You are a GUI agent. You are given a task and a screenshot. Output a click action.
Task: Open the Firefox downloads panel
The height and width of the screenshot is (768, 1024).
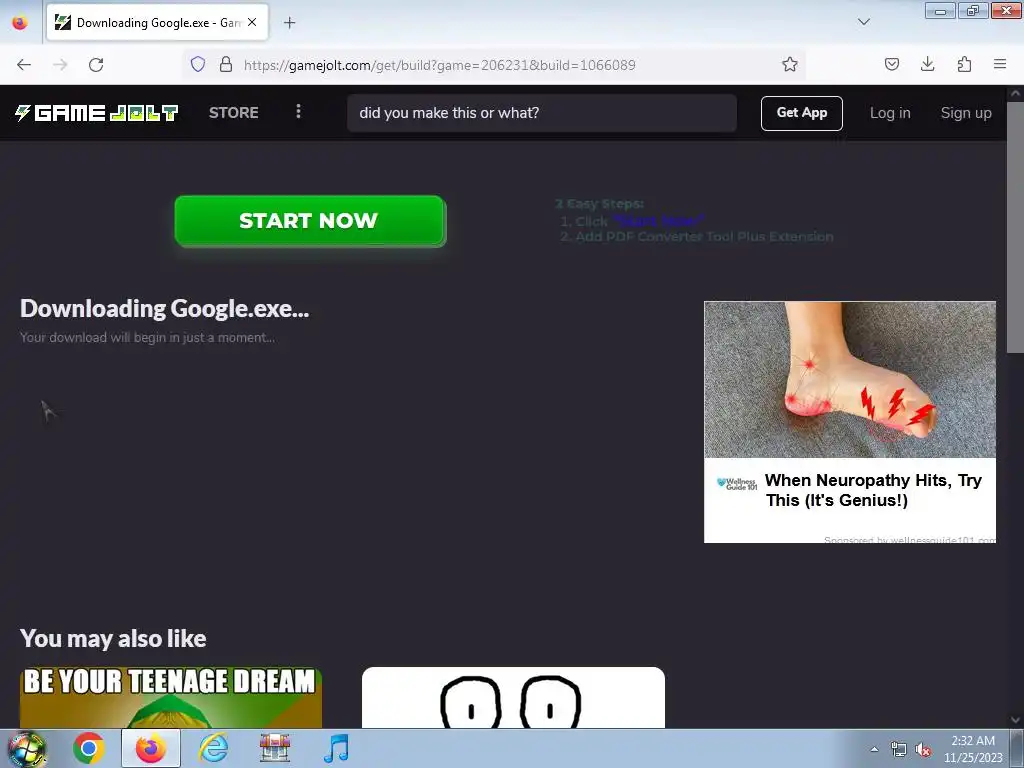(927, 64)
